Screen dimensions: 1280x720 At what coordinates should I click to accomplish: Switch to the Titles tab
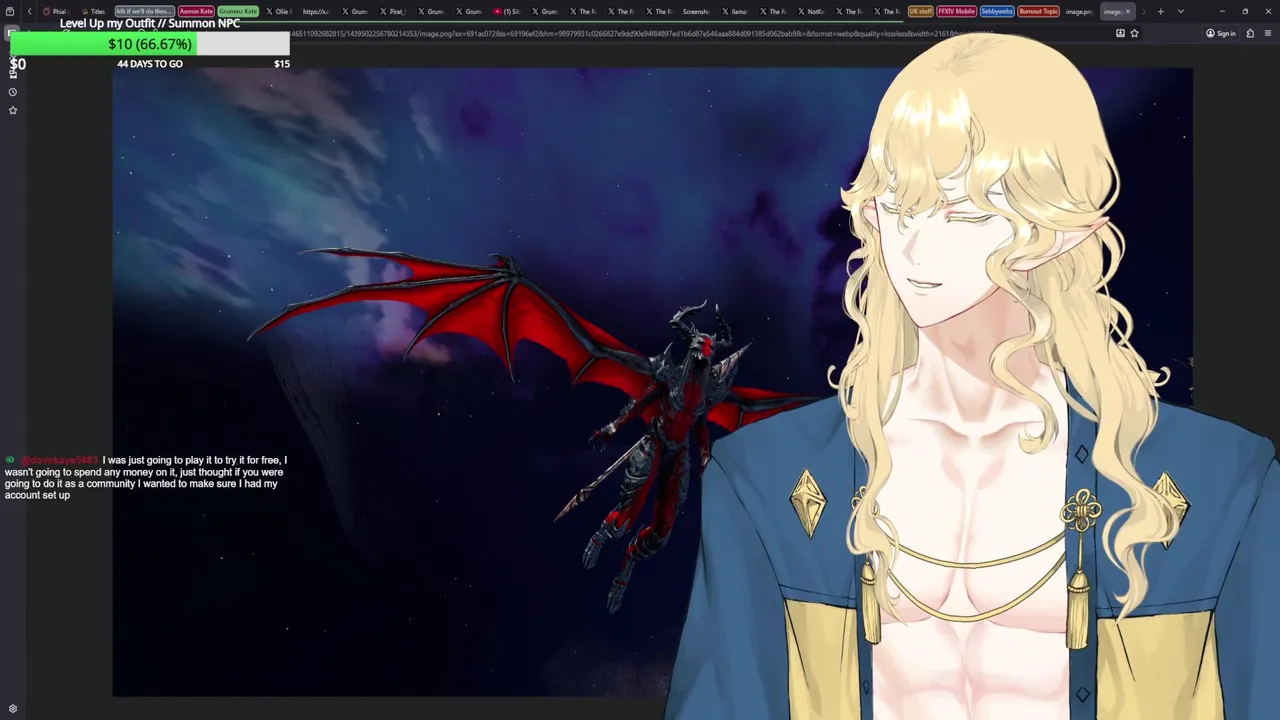tap(94, 11)
